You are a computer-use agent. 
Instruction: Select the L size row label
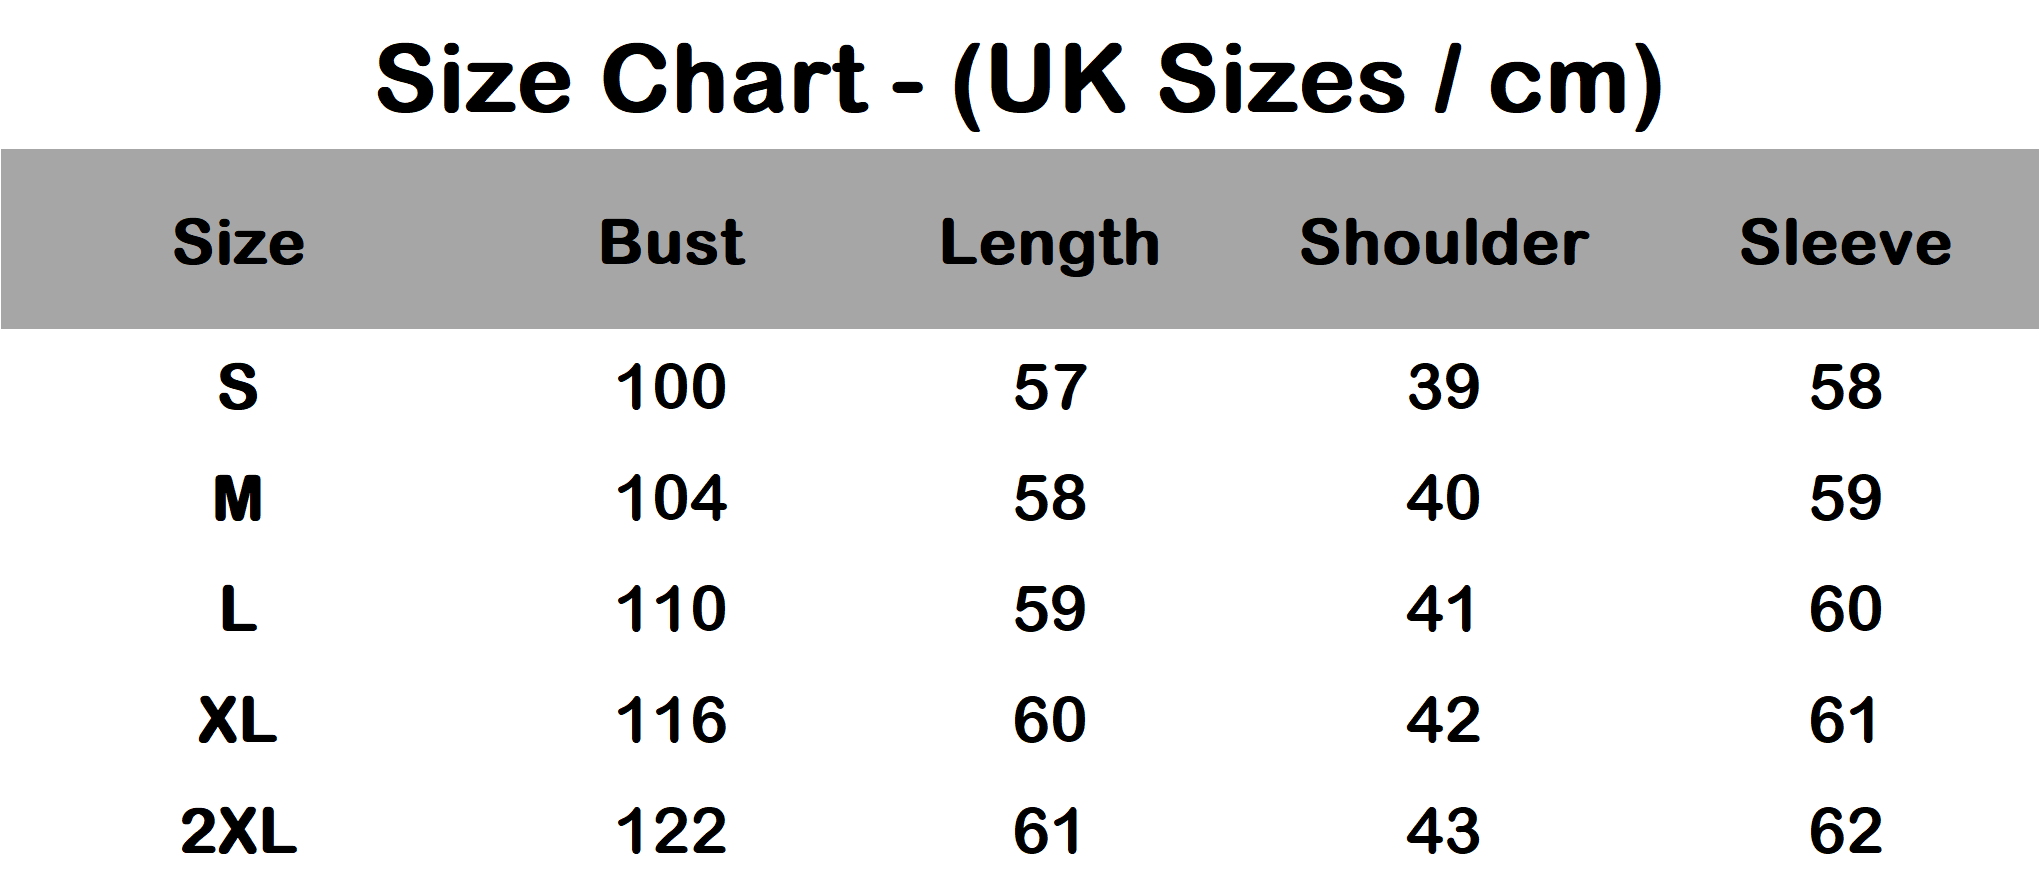(238, 609)
